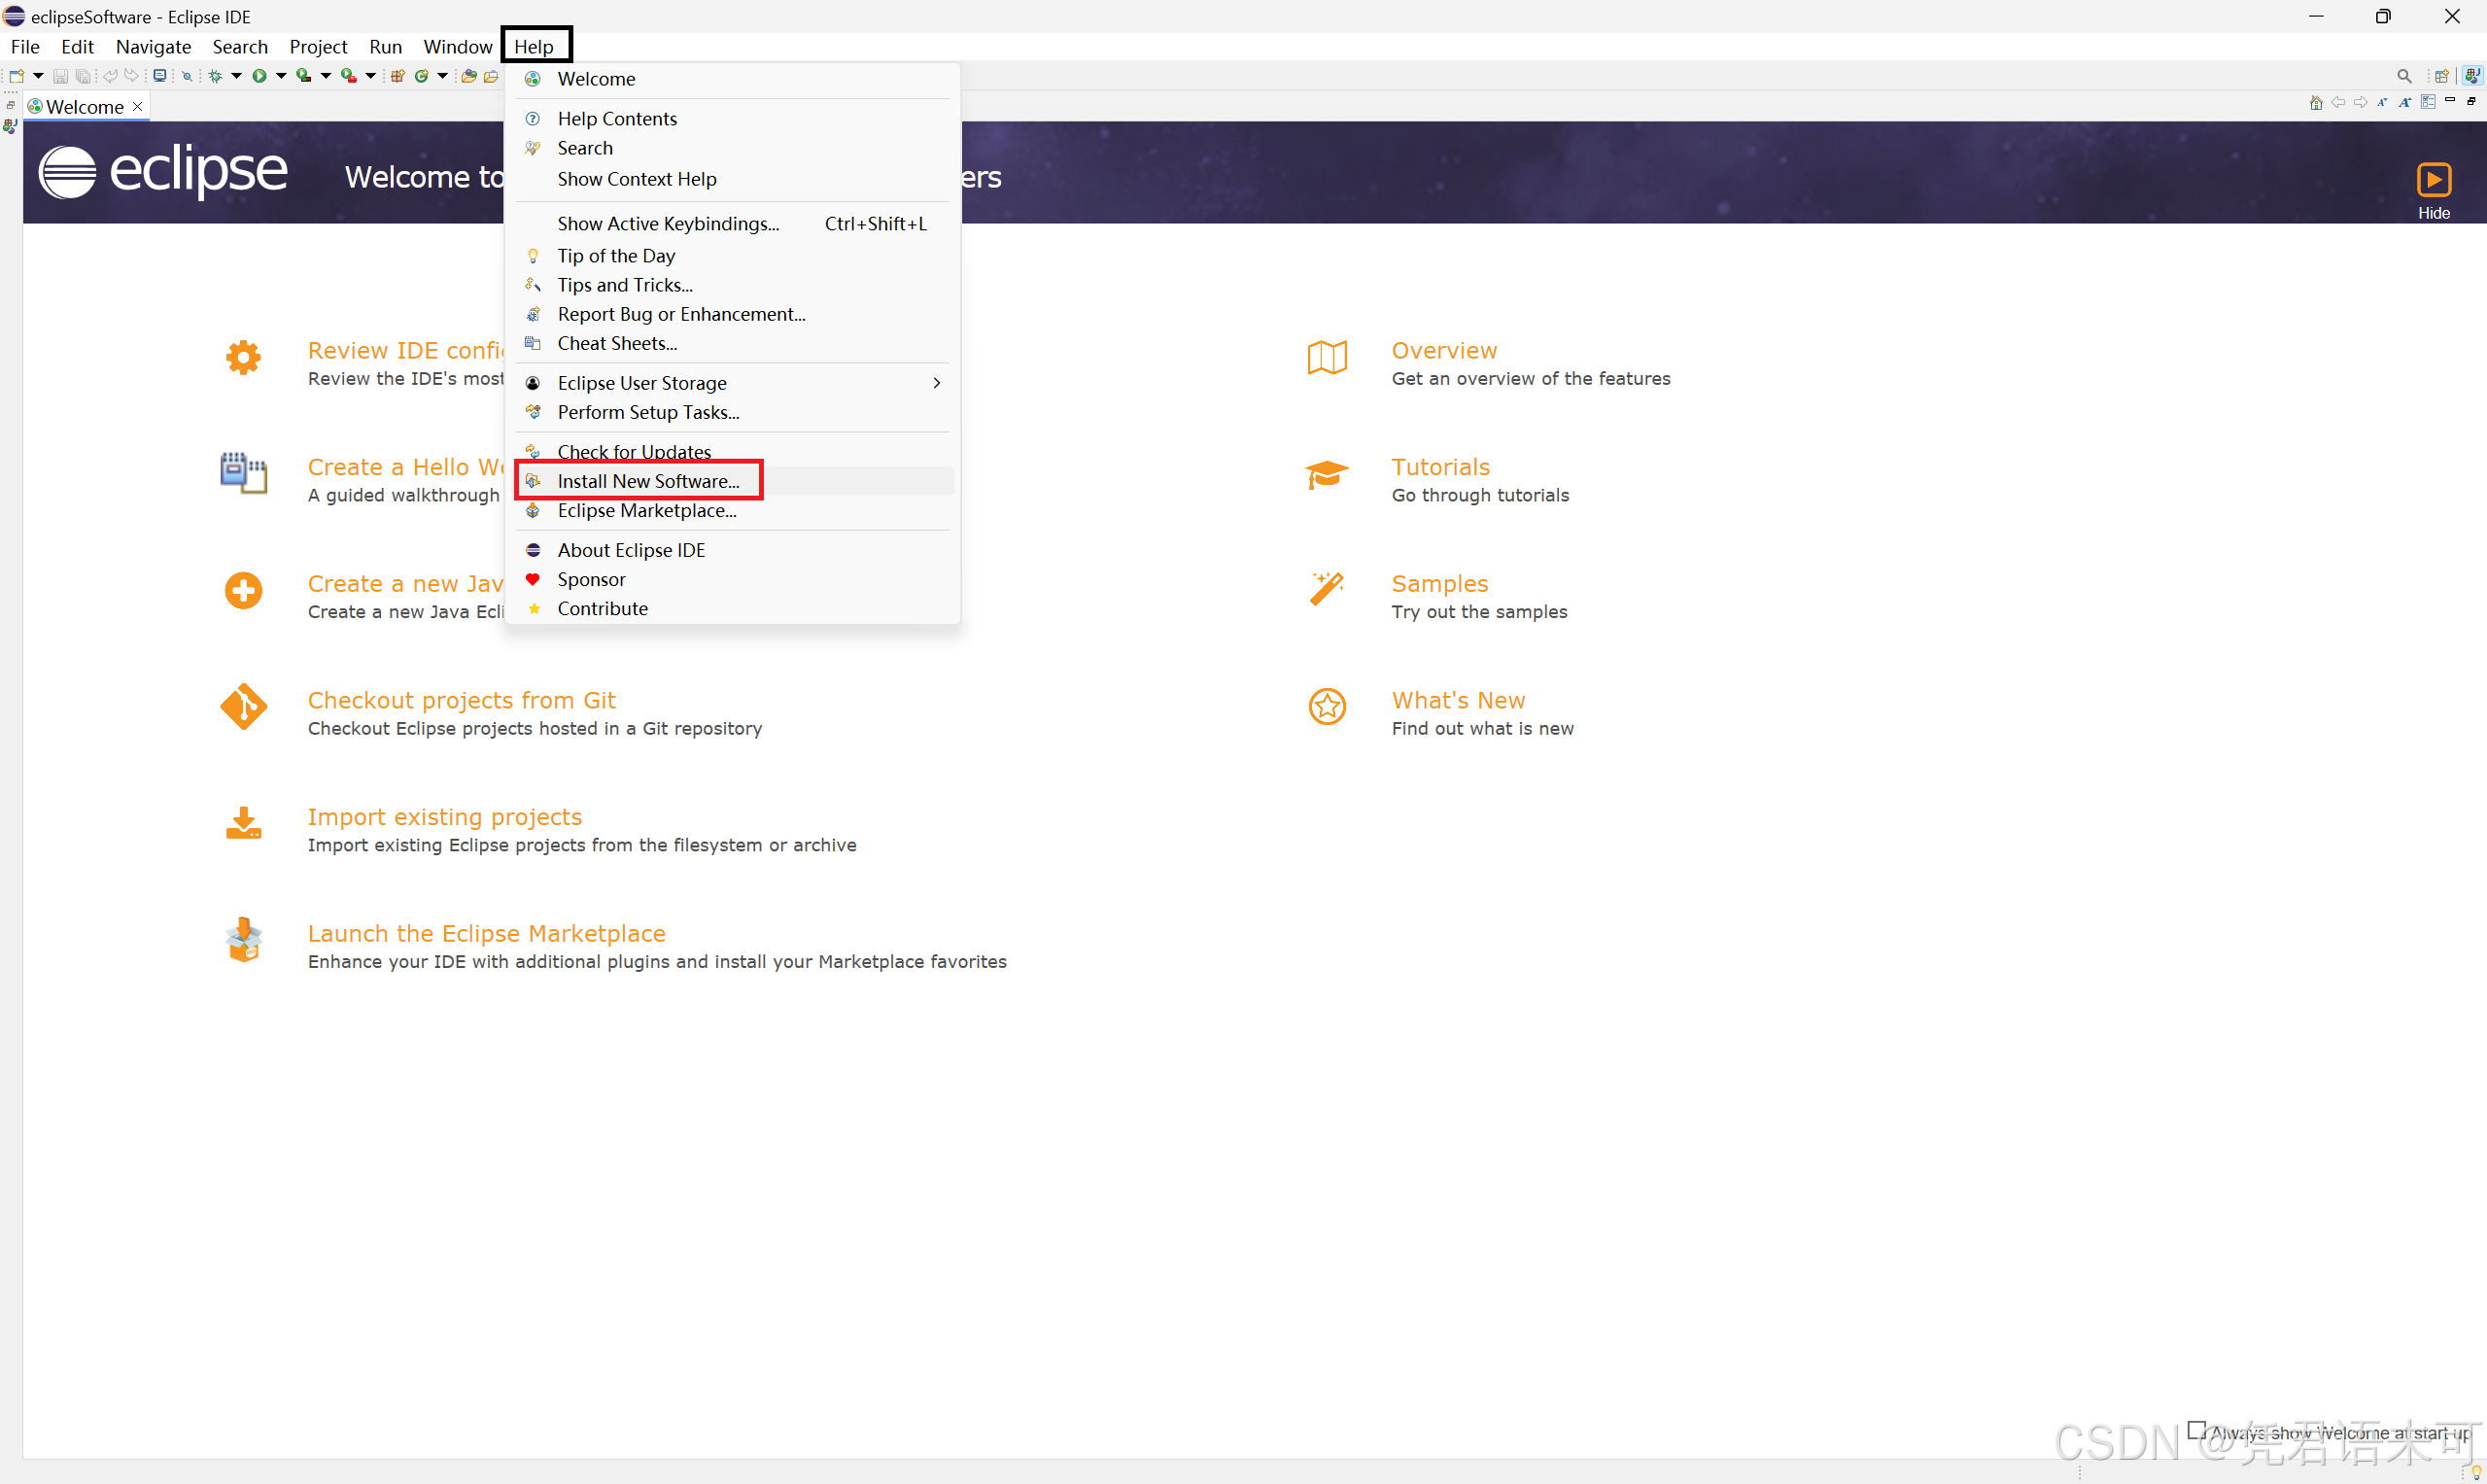The height and width of the screenshot is (1484, 2487).
Task: Click Import existing projects link
Action: pyautogui.click(x=444, y=817)
